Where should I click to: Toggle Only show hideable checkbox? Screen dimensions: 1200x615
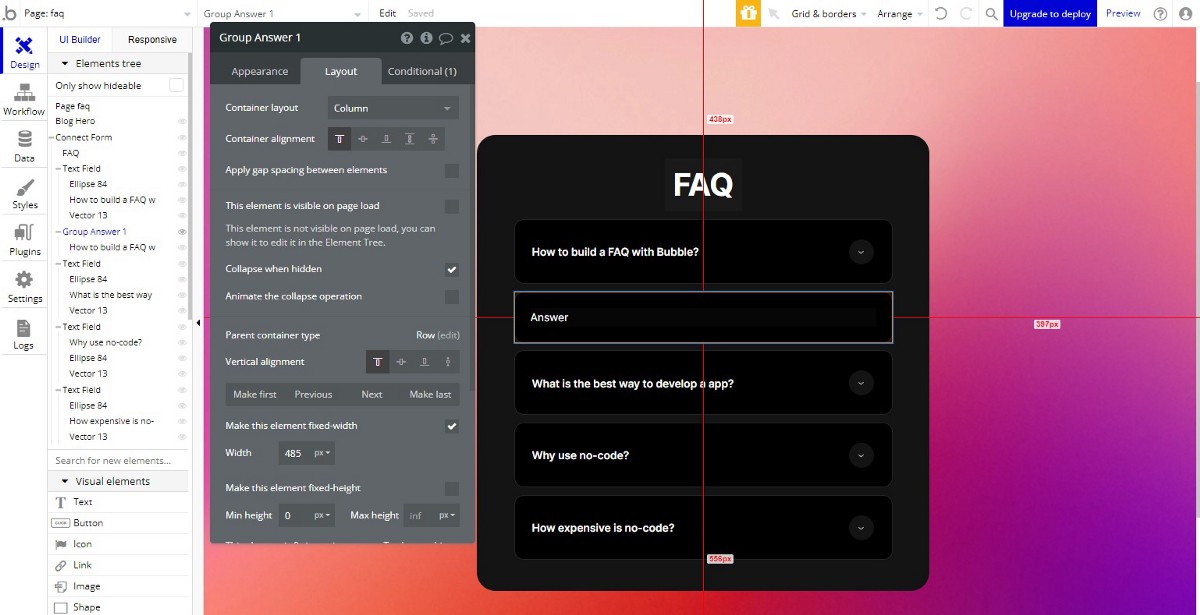point(176,86)
